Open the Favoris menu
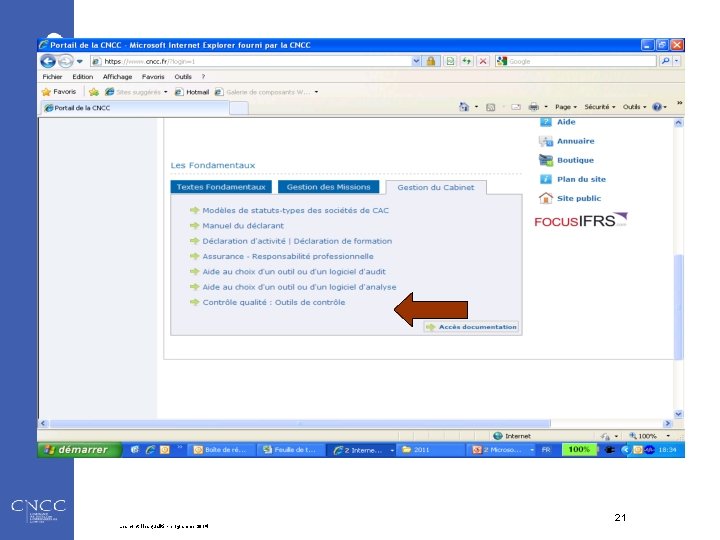Viewport: 720px width, 540px height. point(153,77)
